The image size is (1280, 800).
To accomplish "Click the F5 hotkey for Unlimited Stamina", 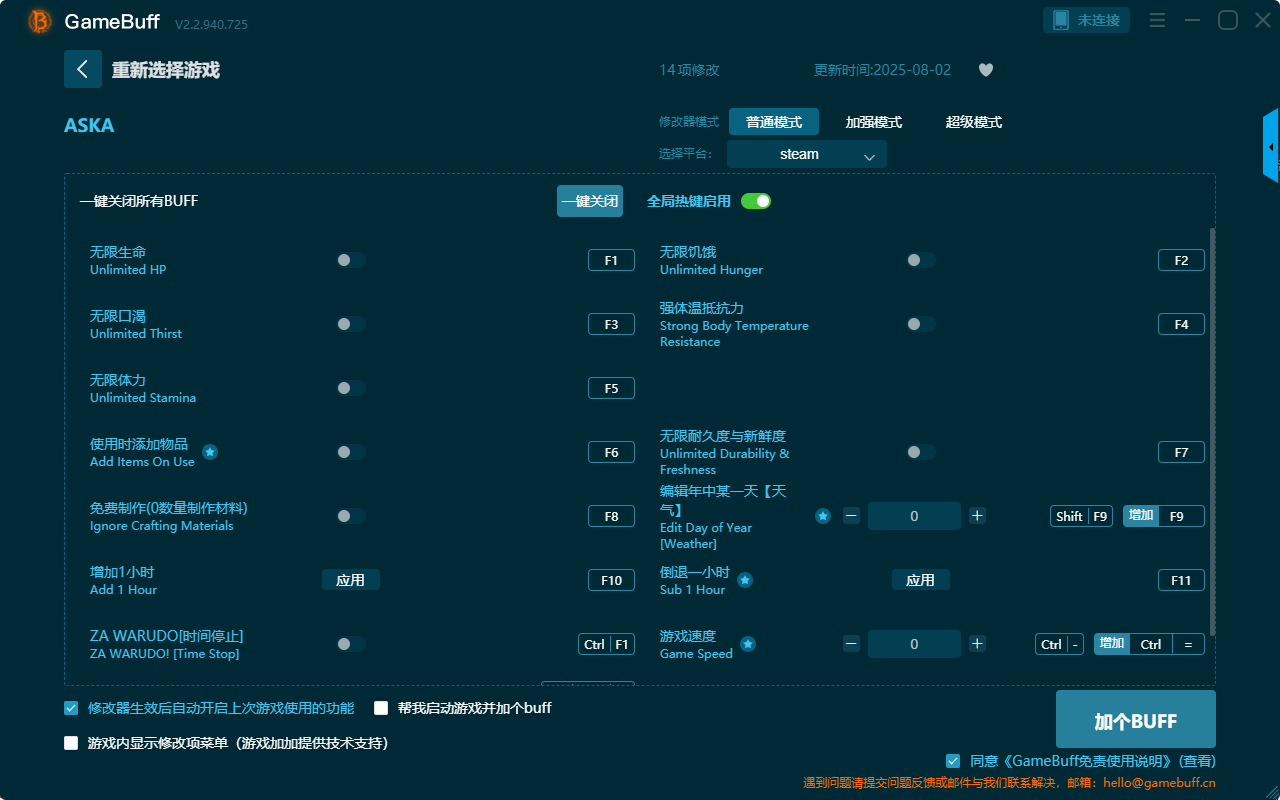I will 611,388.
